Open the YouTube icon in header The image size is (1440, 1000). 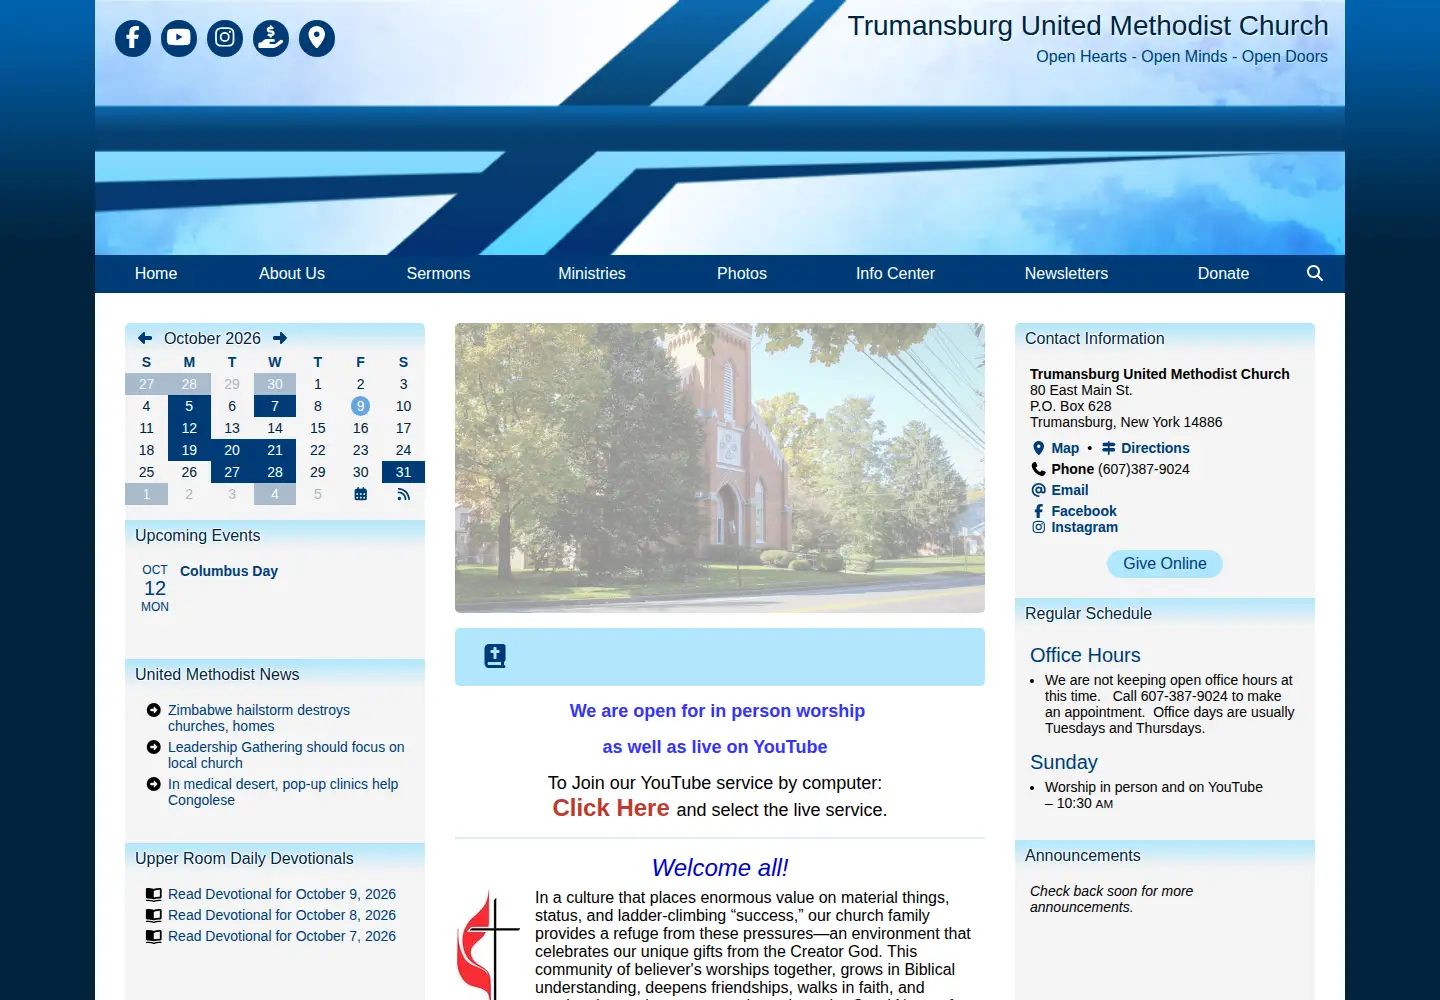pos(179,38)
